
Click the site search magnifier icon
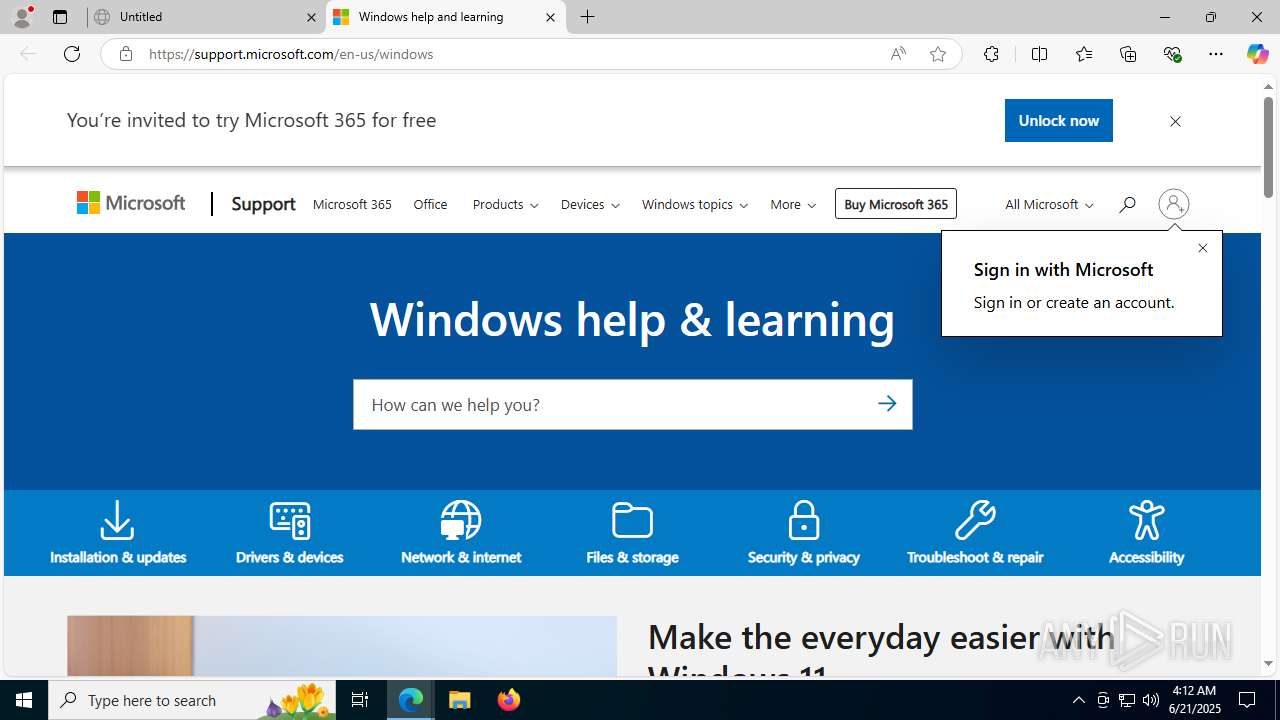click(x=1127, y=204)
